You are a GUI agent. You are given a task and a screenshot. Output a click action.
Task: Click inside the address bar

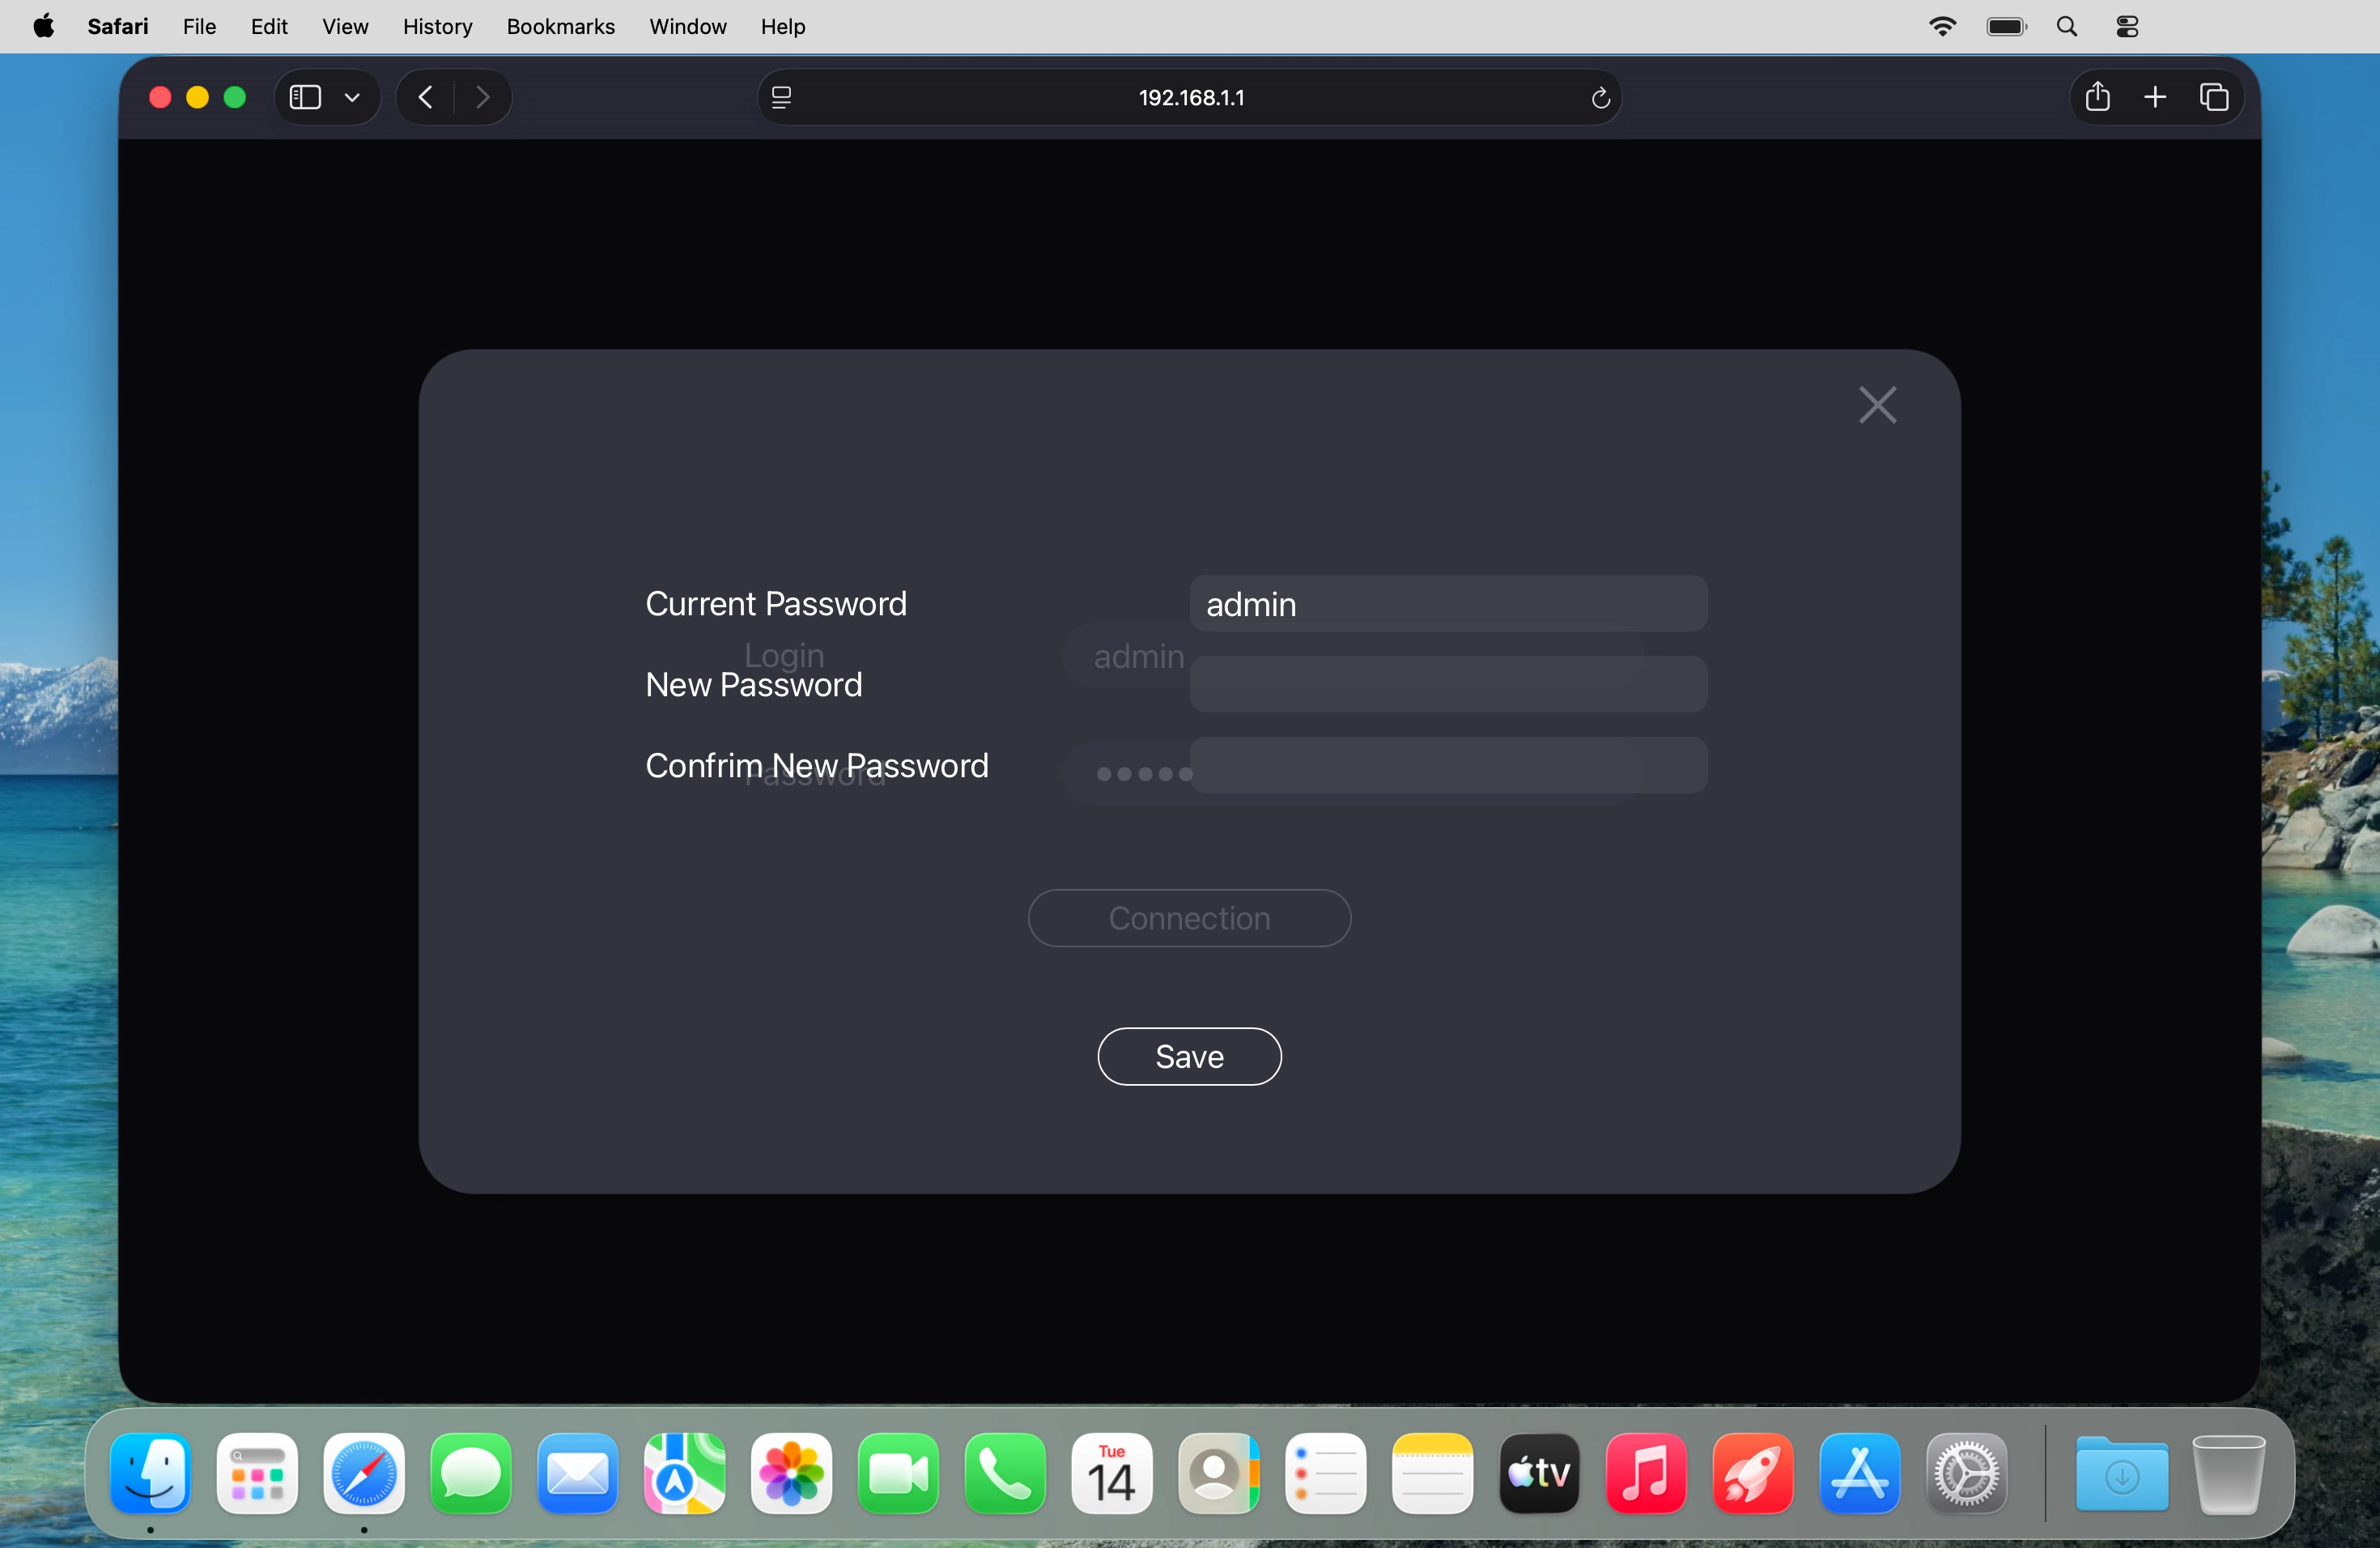1190,97
